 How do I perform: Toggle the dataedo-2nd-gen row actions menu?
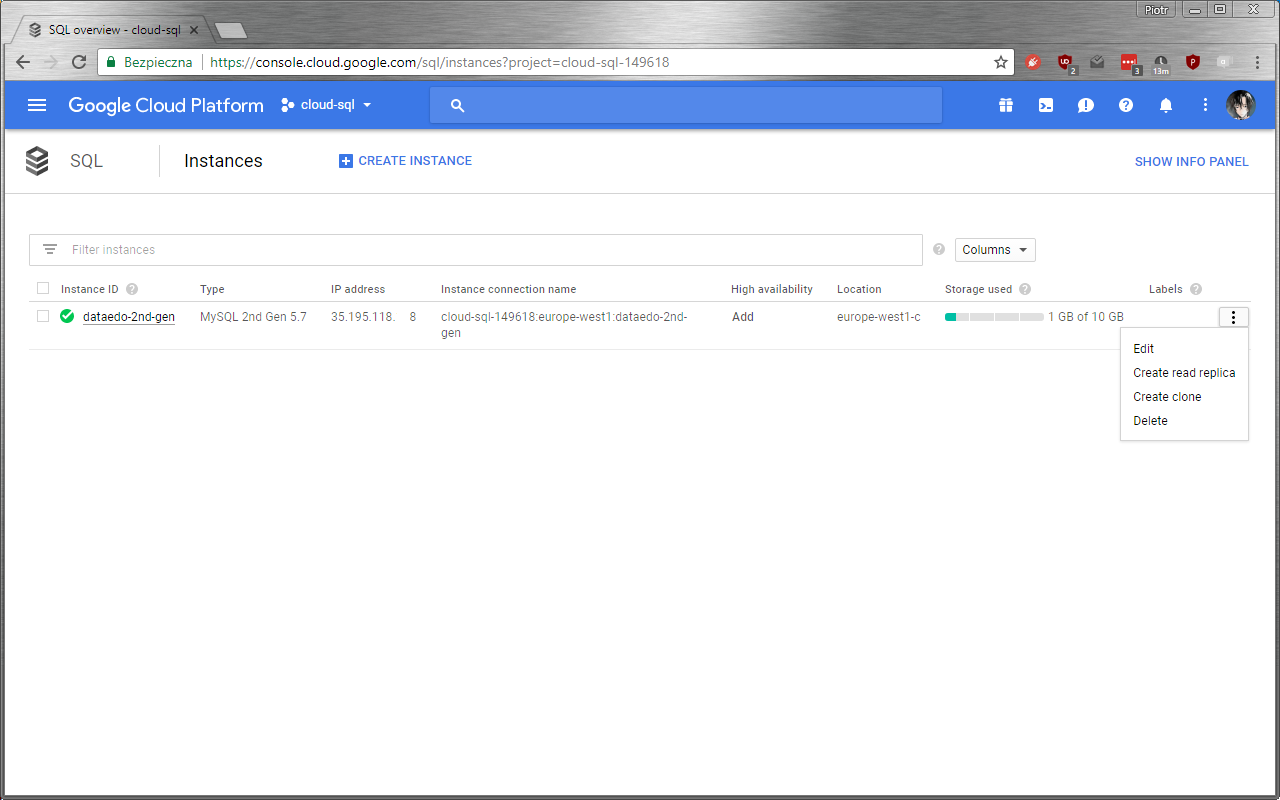1233,317
